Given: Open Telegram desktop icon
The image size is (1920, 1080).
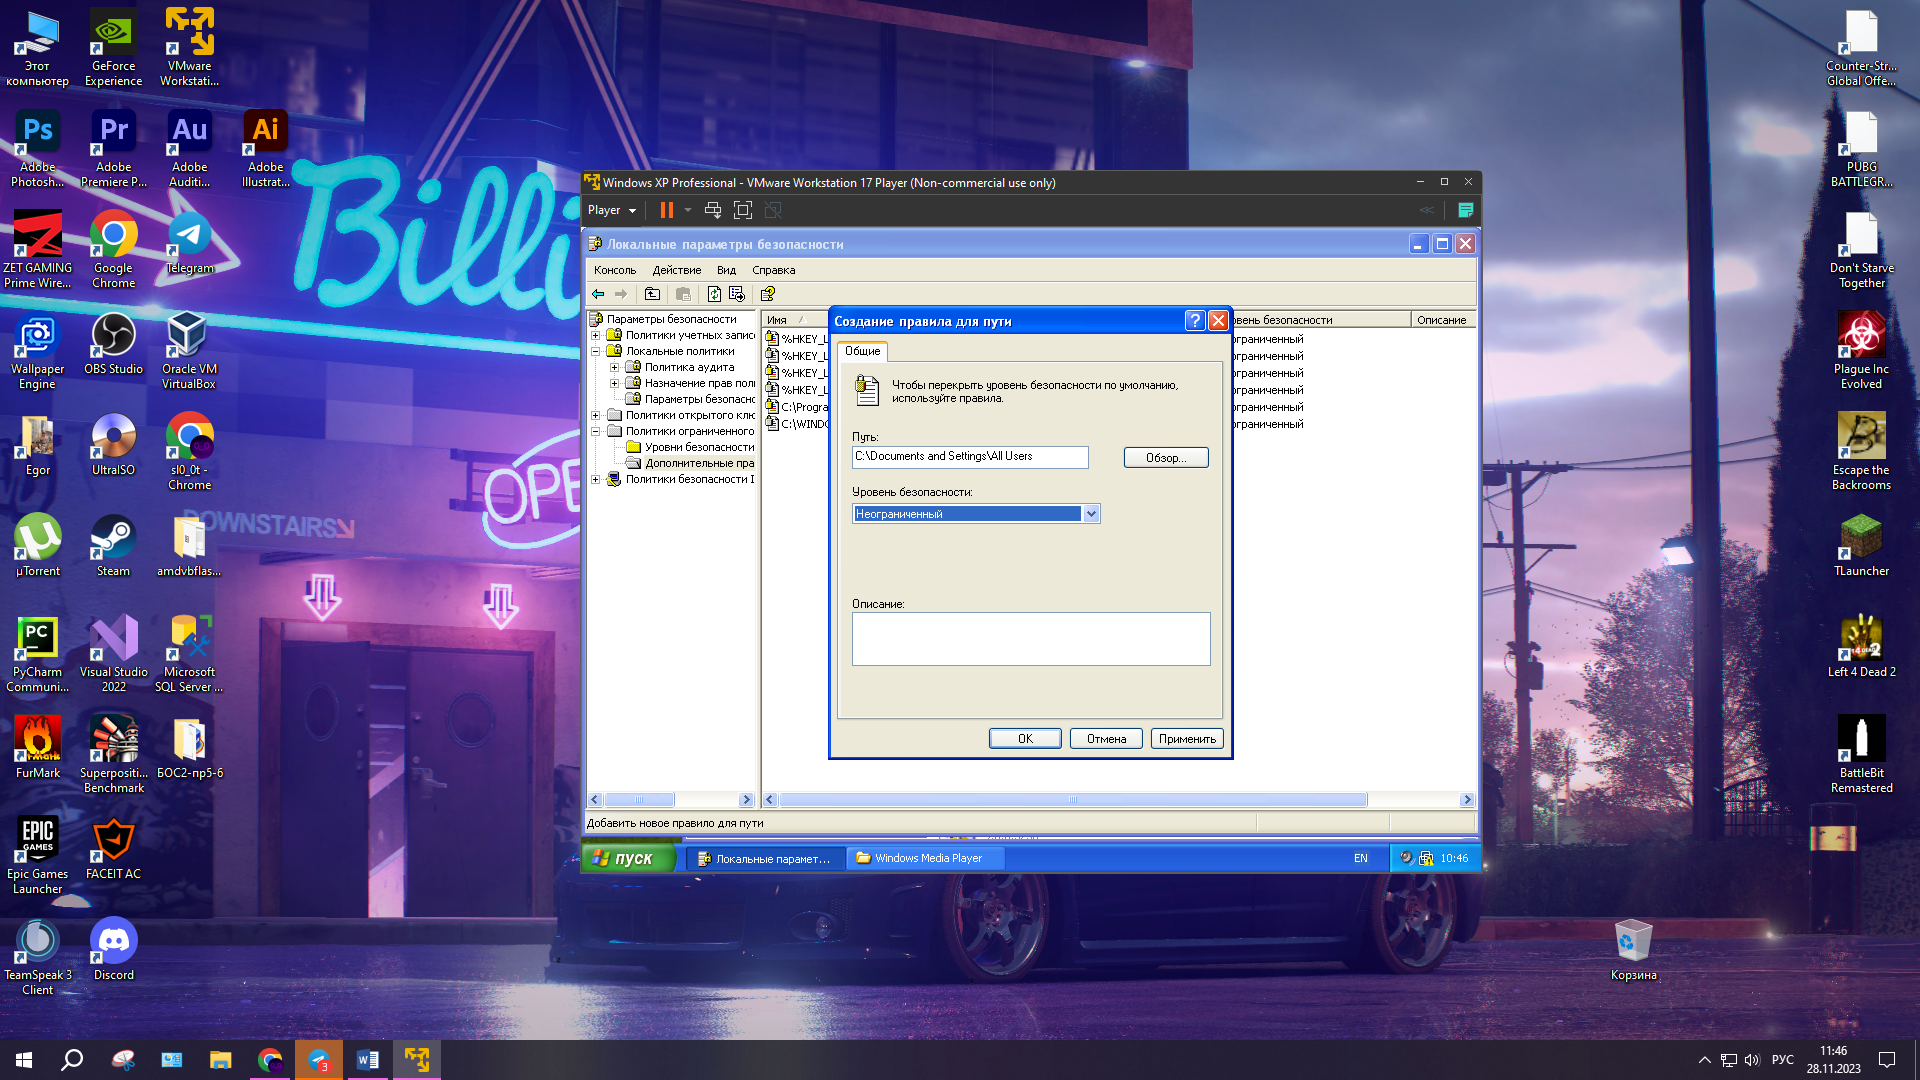Looking at the screenshot, I should click(189, 243).
